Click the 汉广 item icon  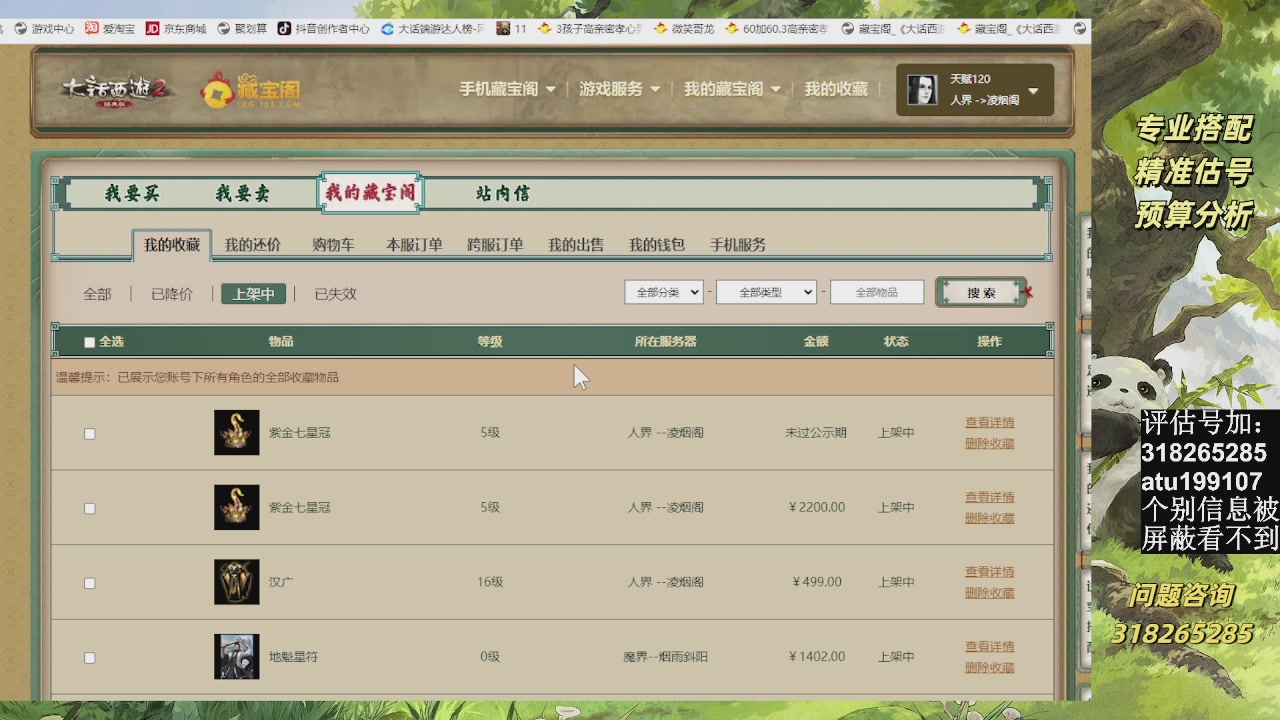pyautogui.click(x=236, y=582)
